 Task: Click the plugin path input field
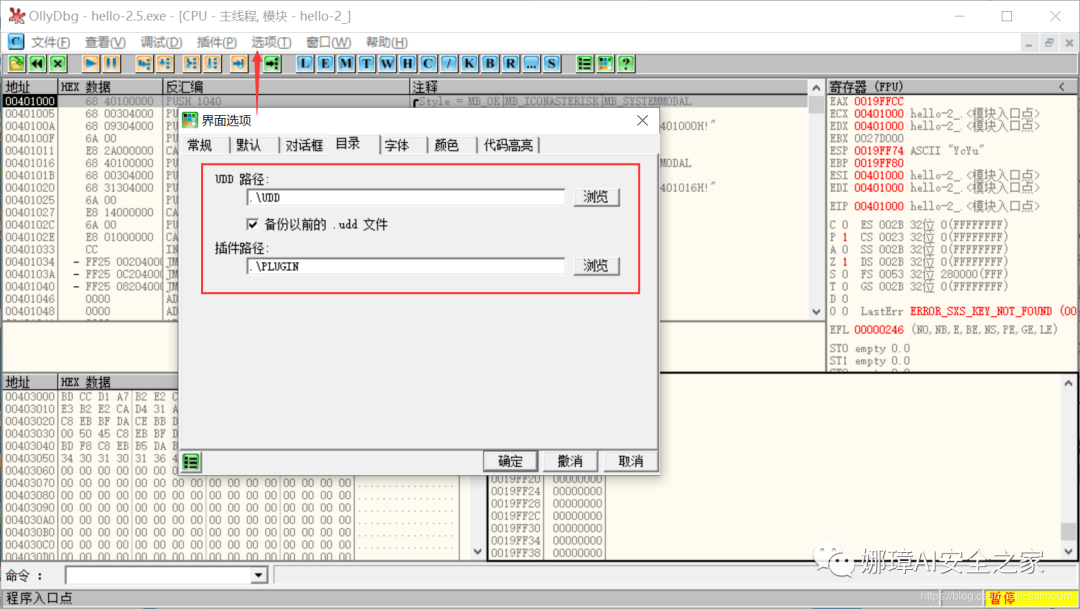pyautogui.click(x=406, y=267)
